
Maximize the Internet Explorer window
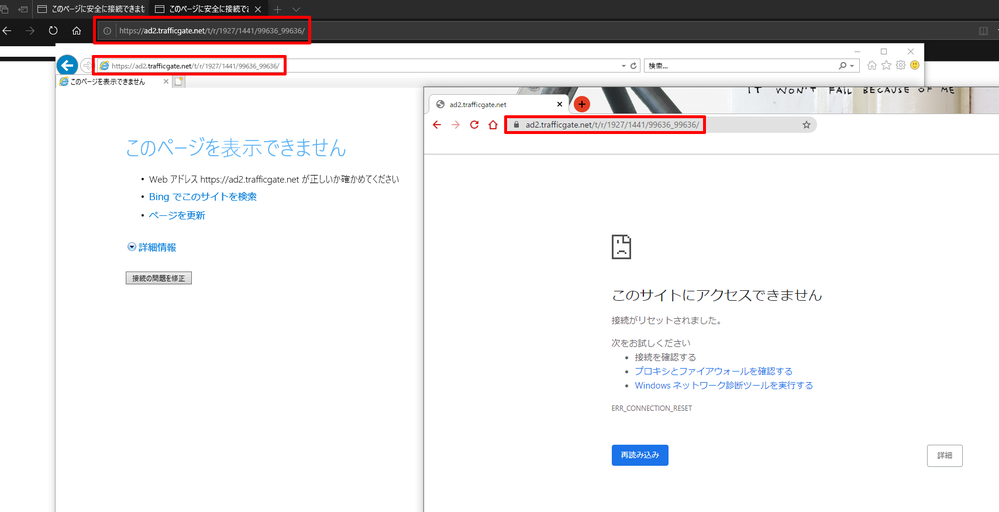(884, 51)
